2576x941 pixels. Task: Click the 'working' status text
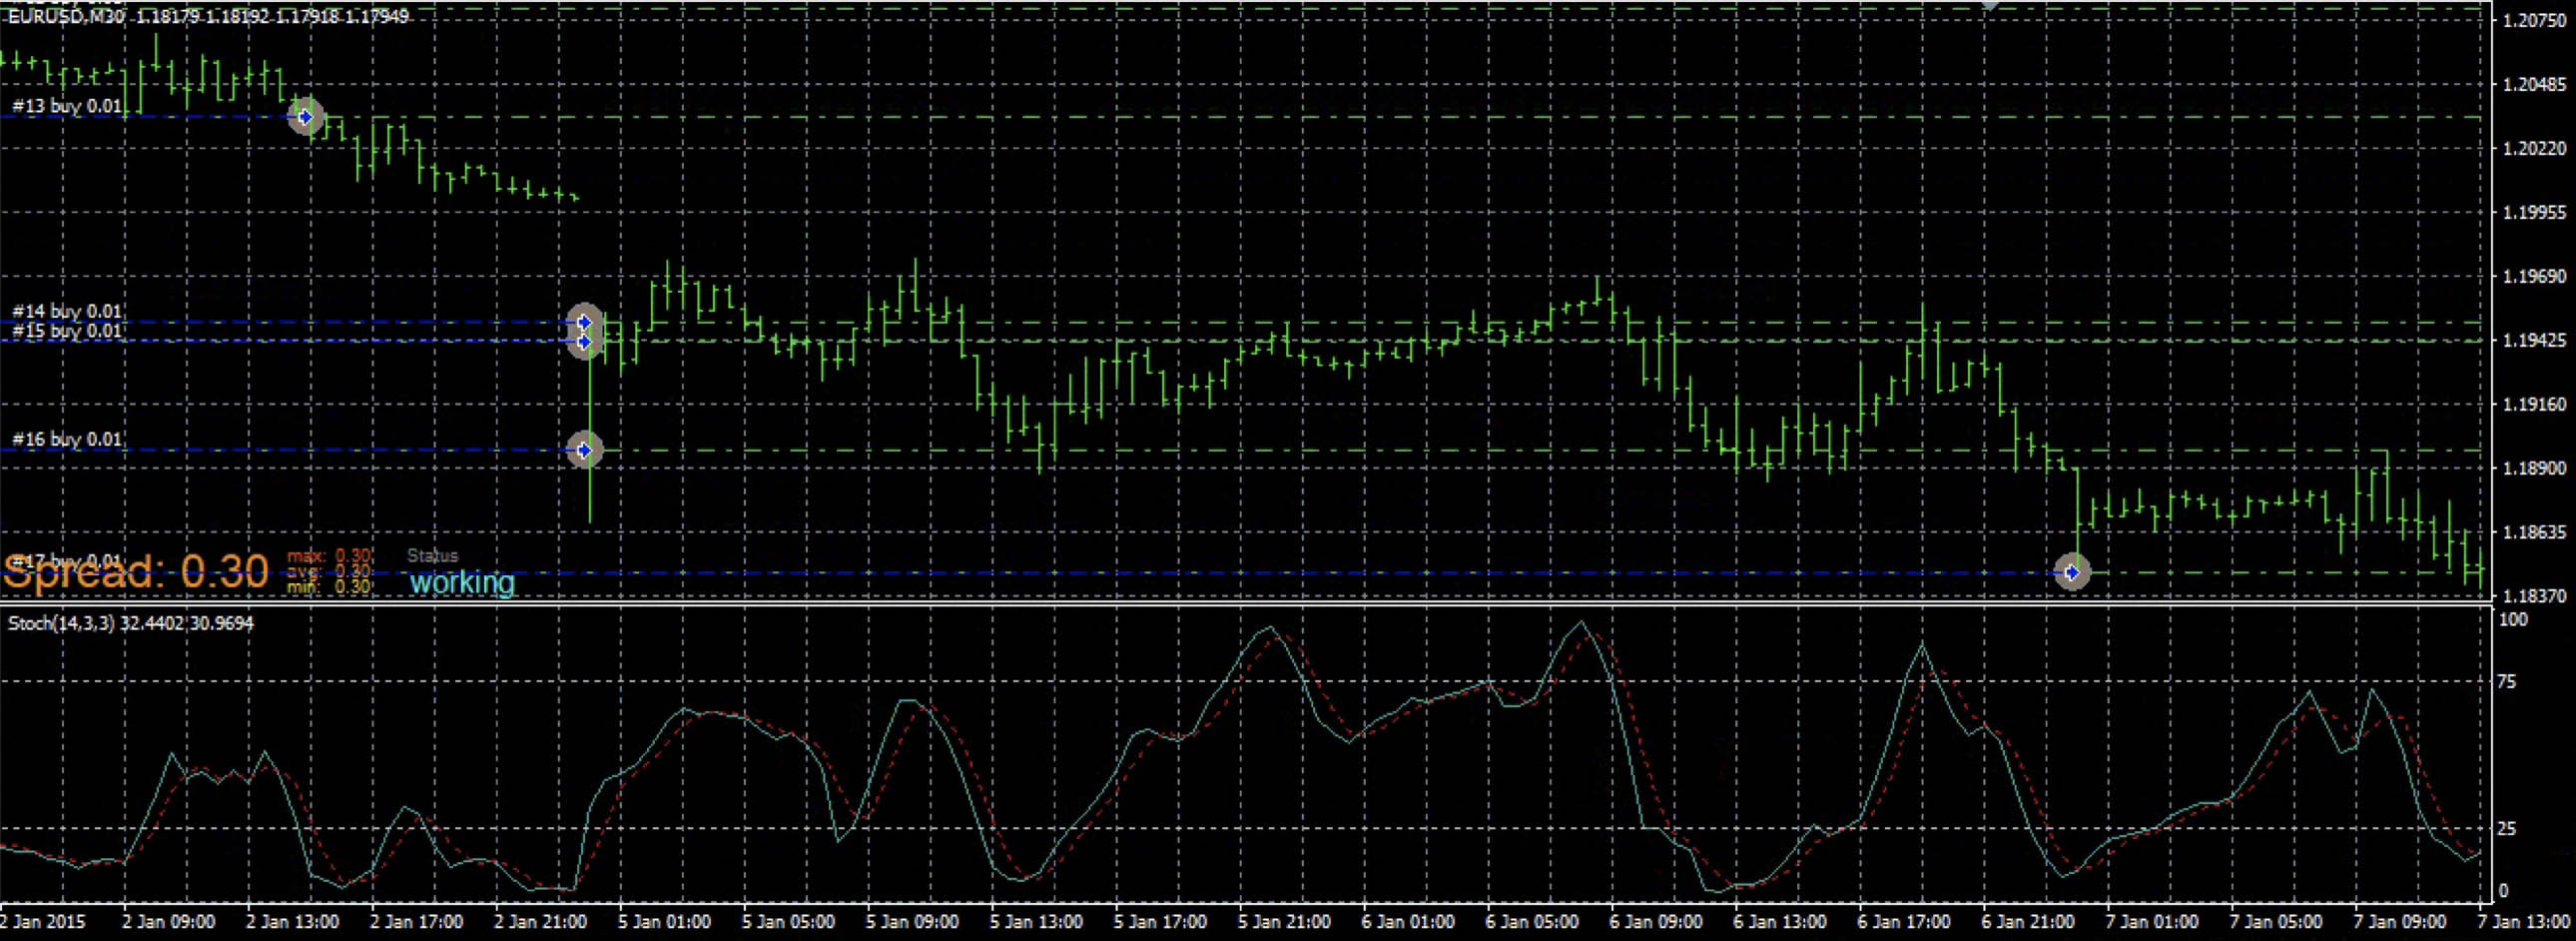pyautogui.click(x=463, y=582)
